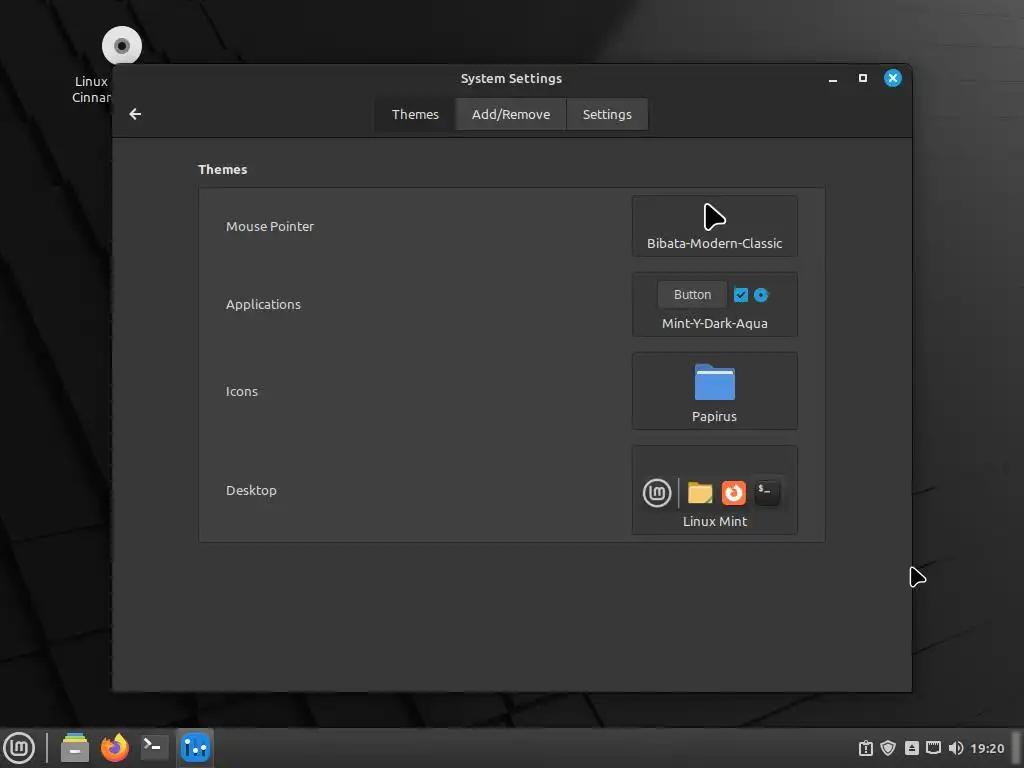Open the network connection tray icon
1024x768 pixels.
click(933, 748)
